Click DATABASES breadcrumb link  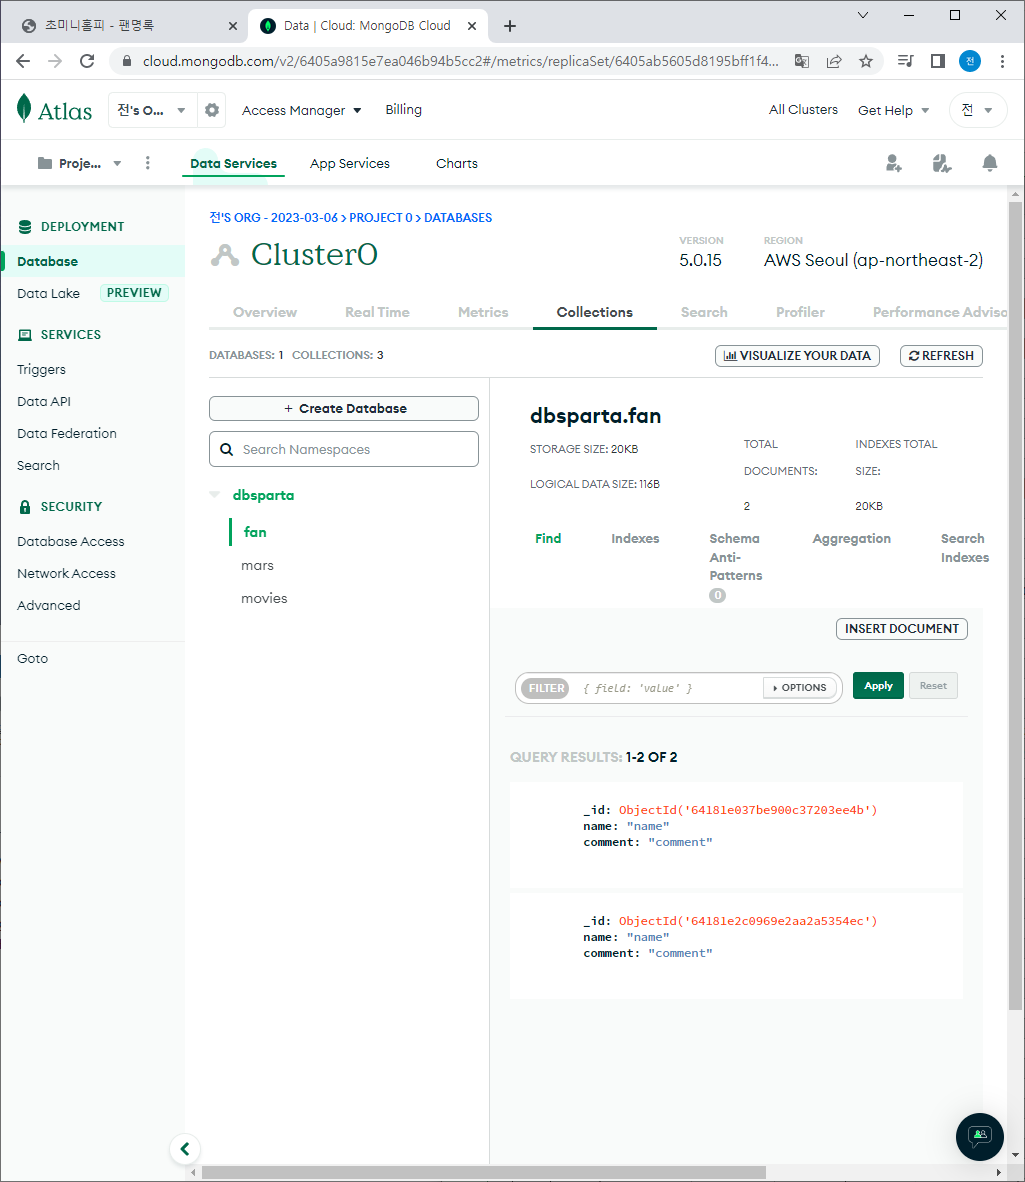click(x=457, y=218)
